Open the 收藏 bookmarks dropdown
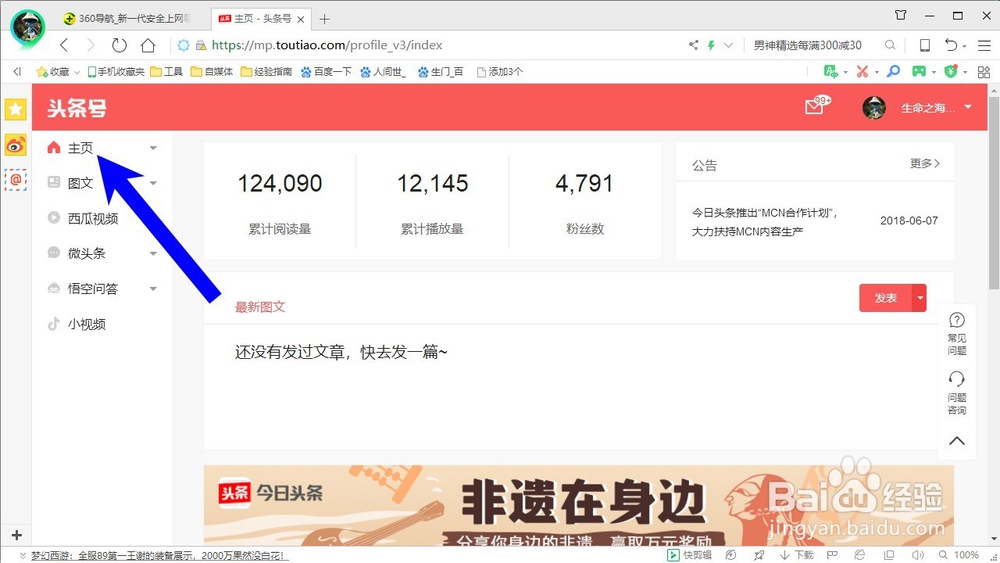 tap(77, 72)
